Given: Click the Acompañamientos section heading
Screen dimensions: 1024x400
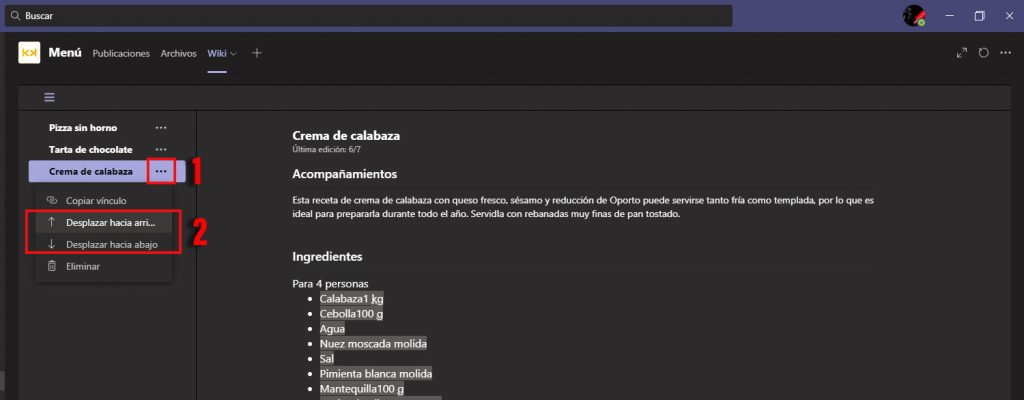Looking at the screenshot, I should click(x=345, y=175).
